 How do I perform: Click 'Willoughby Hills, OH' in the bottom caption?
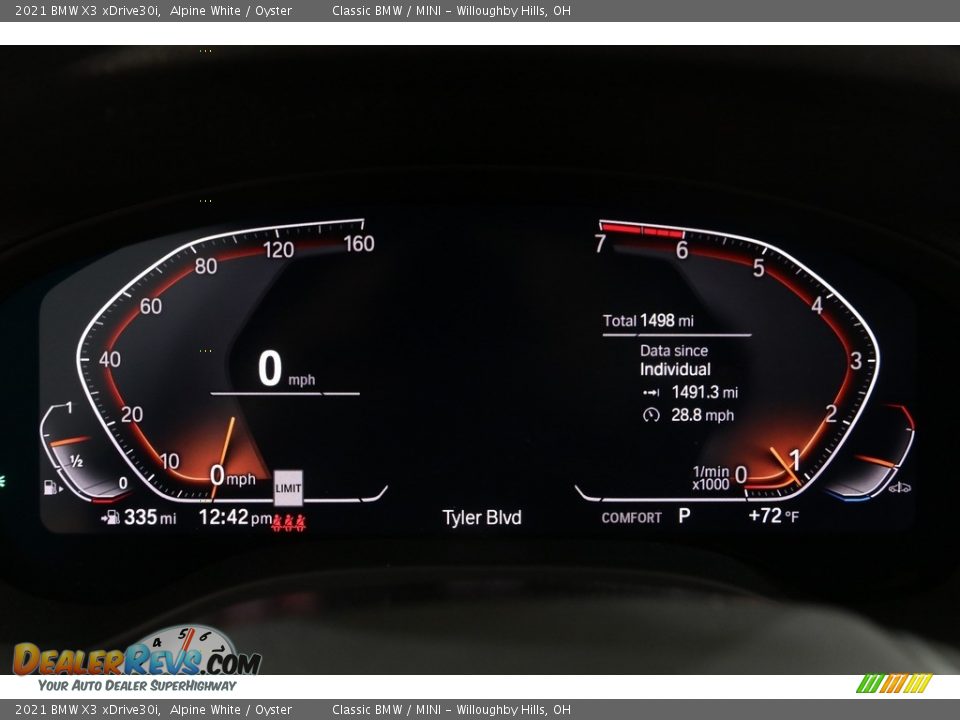point(514,710)
